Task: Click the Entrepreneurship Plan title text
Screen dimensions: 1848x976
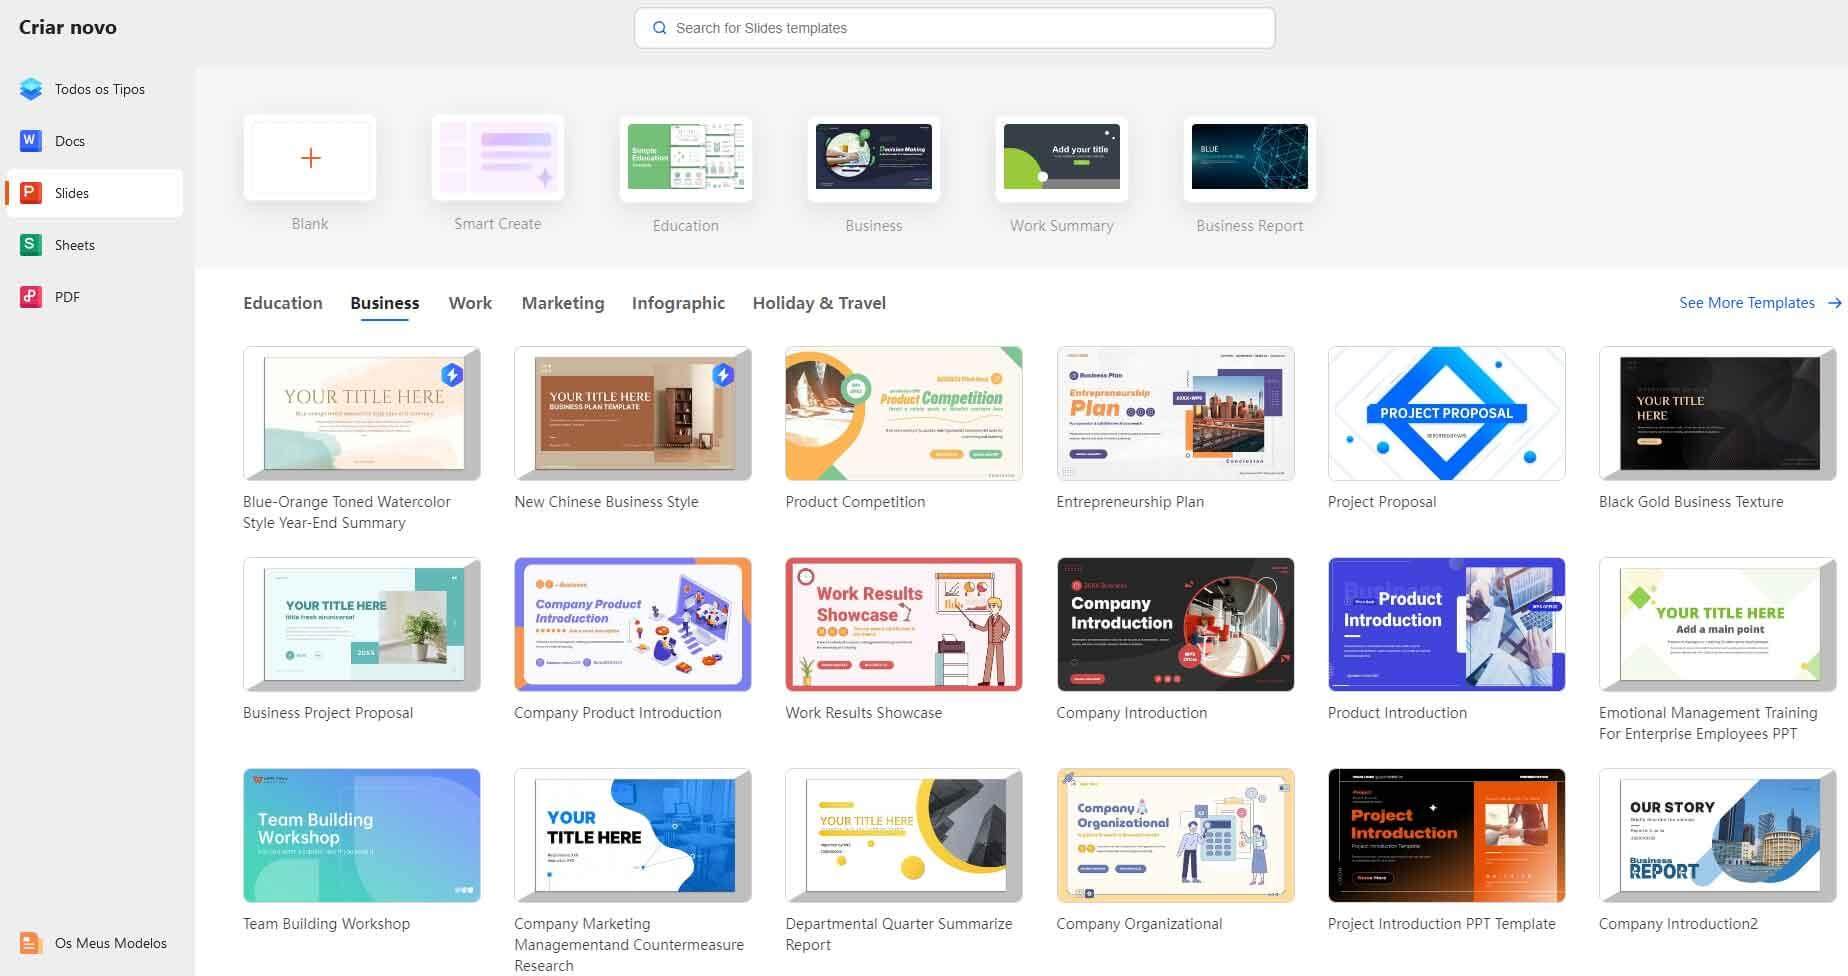Action: click(1130, 502)
